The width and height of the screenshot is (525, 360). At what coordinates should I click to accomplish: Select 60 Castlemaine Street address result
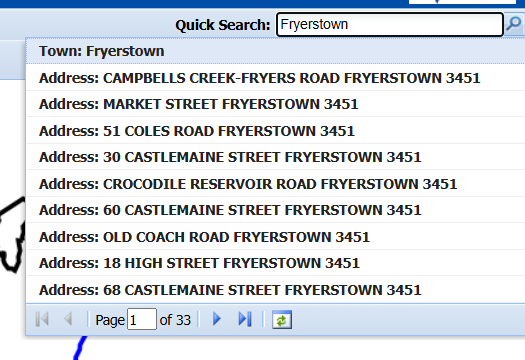pos(275,210)
